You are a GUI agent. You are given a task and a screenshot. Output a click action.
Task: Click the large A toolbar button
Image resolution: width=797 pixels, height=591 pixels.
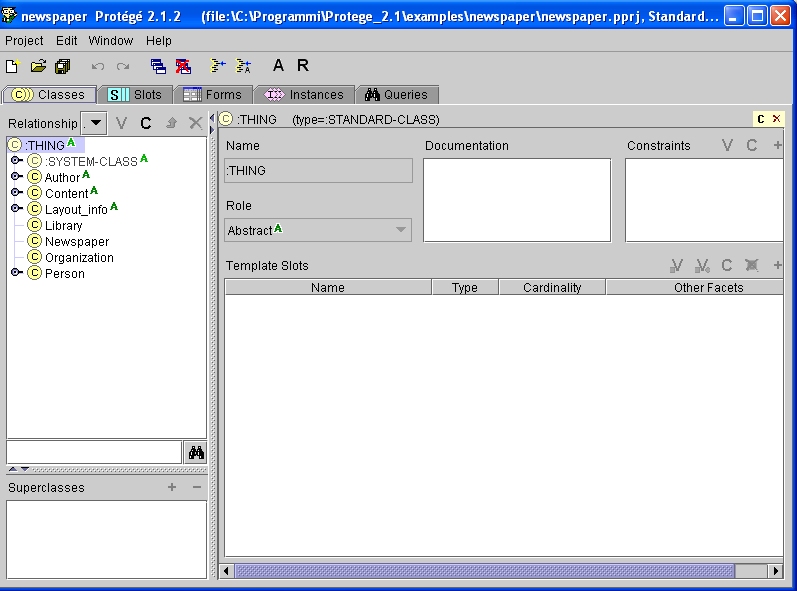278,66
